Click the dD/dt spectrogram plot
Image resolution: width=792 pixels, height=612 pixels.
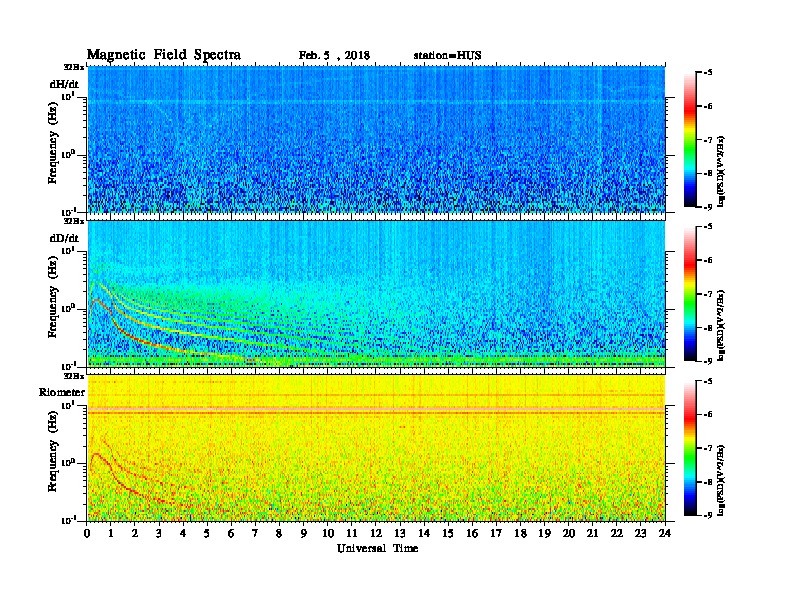click(376, 294)
